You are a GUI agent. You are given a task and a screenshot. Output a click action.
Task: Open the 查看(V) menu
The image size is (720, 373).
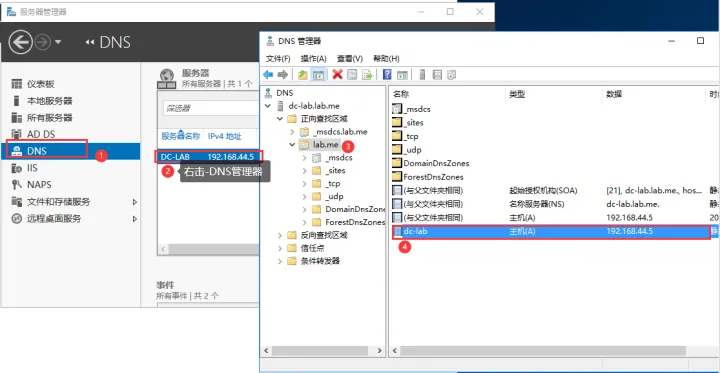pyautogui.click(x=350, y=59)
